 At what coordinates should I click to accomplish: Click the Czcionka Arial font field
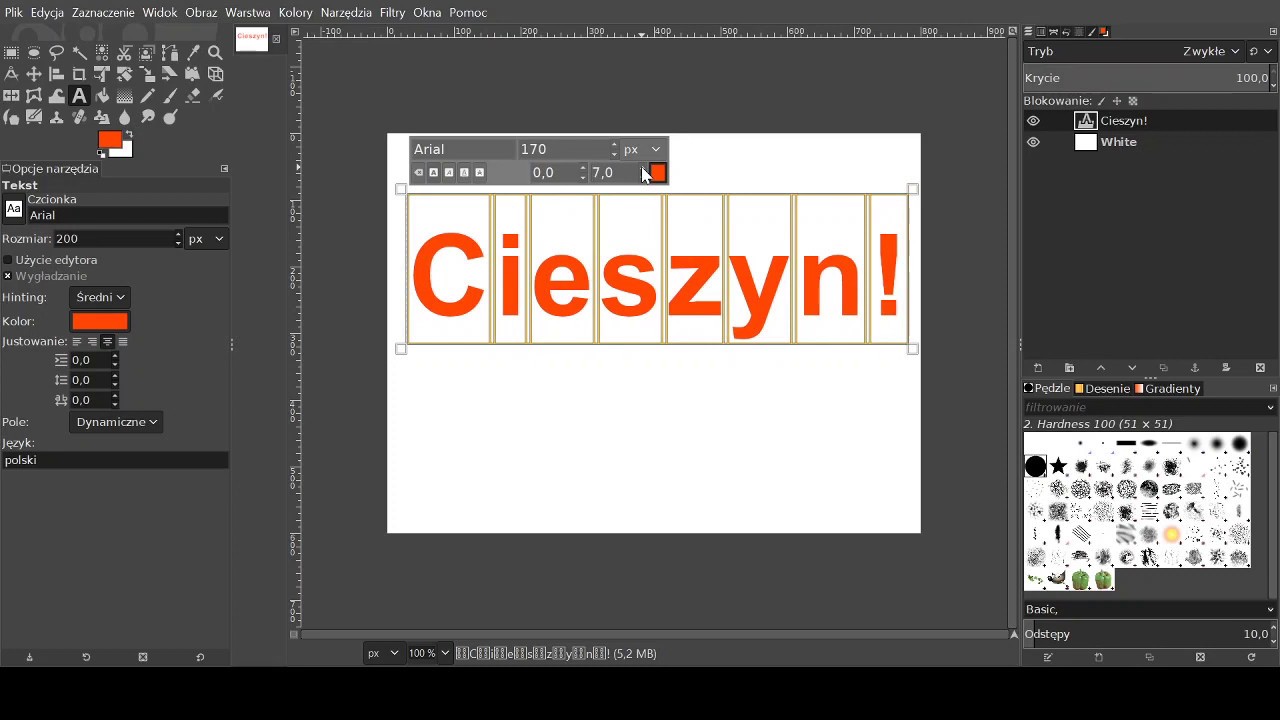coord(127,215)
